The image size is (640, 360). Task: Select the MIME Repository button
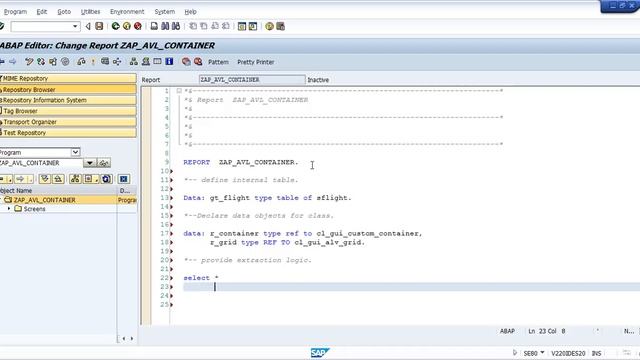68,78
